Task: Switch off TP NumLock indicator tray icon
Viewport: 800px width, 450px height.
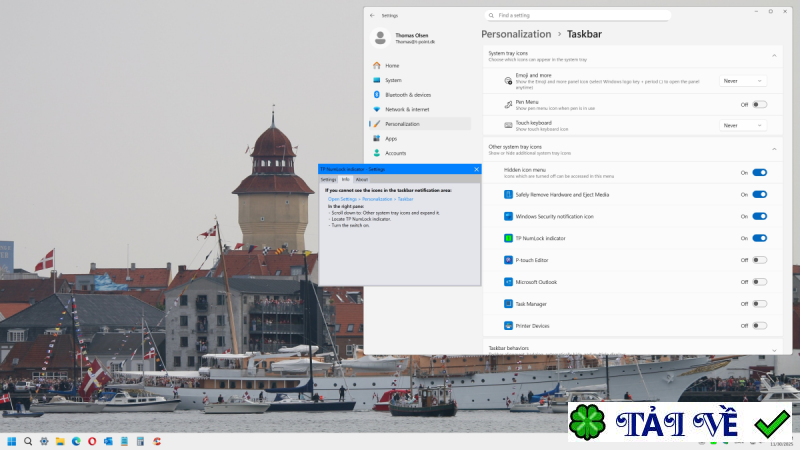Action: pyautogui.click(x=759, y=238)
